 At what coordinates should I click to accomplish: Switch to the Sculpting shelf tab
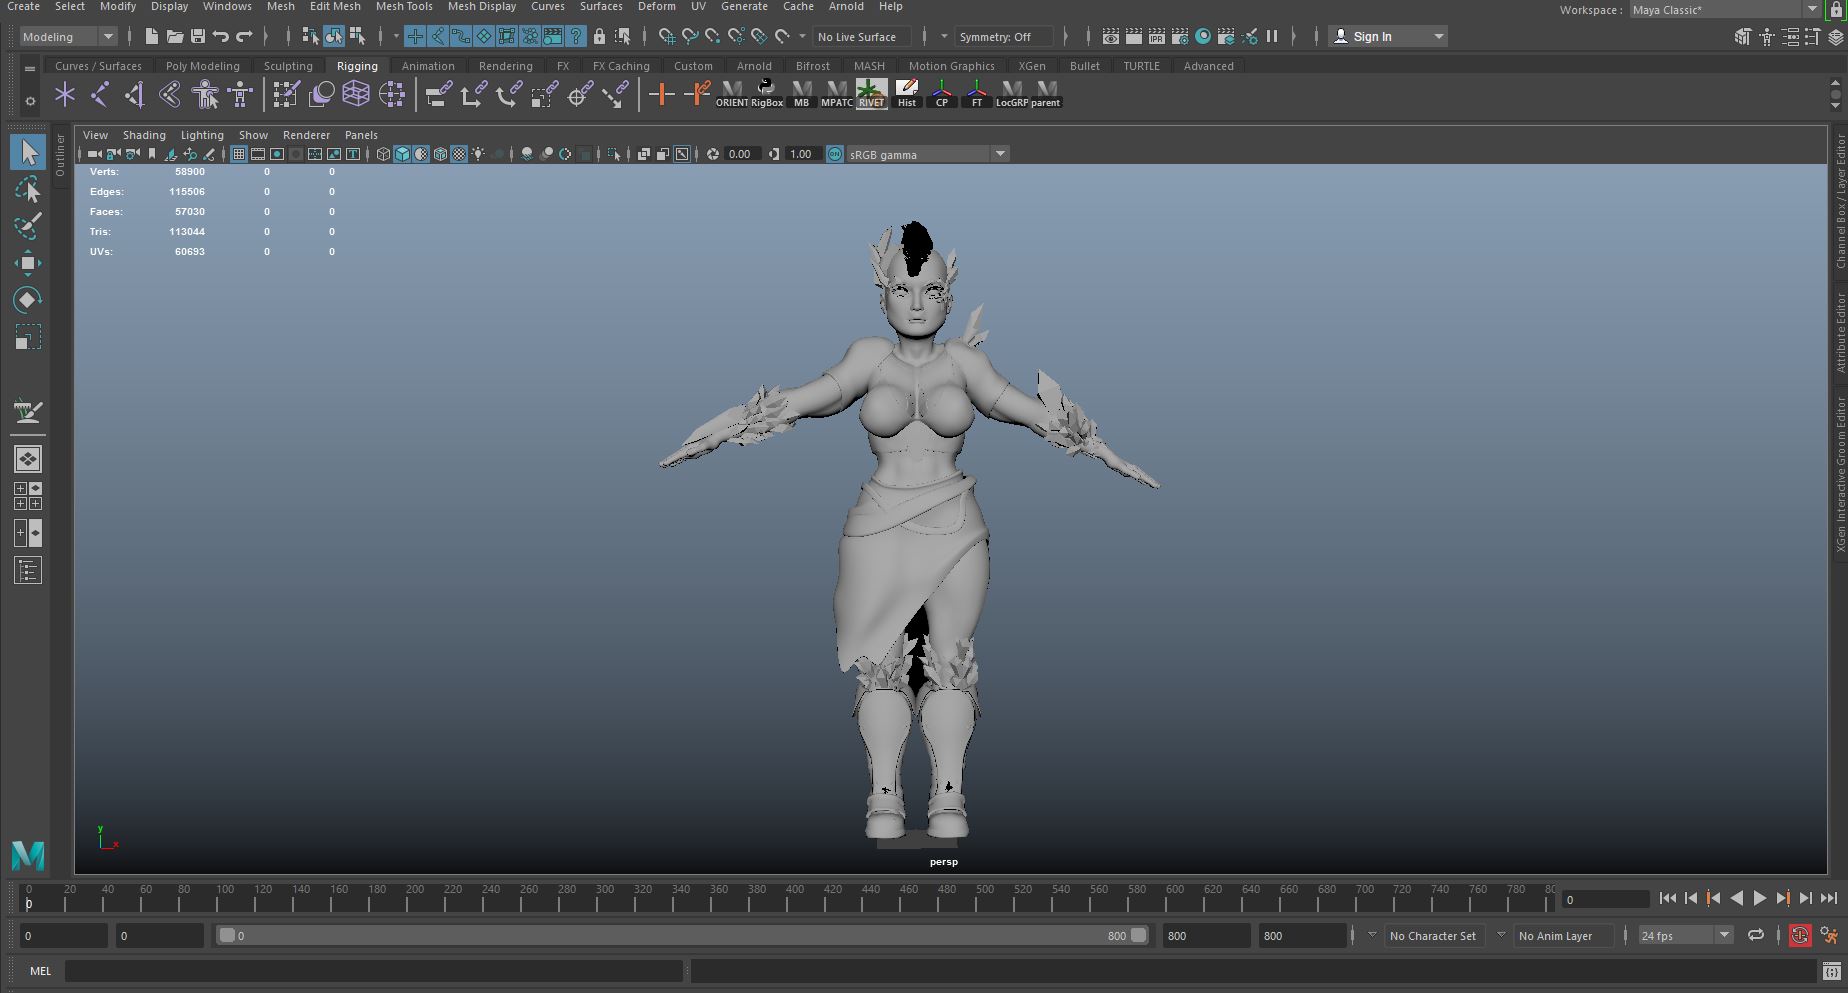[x=288, y=66]
